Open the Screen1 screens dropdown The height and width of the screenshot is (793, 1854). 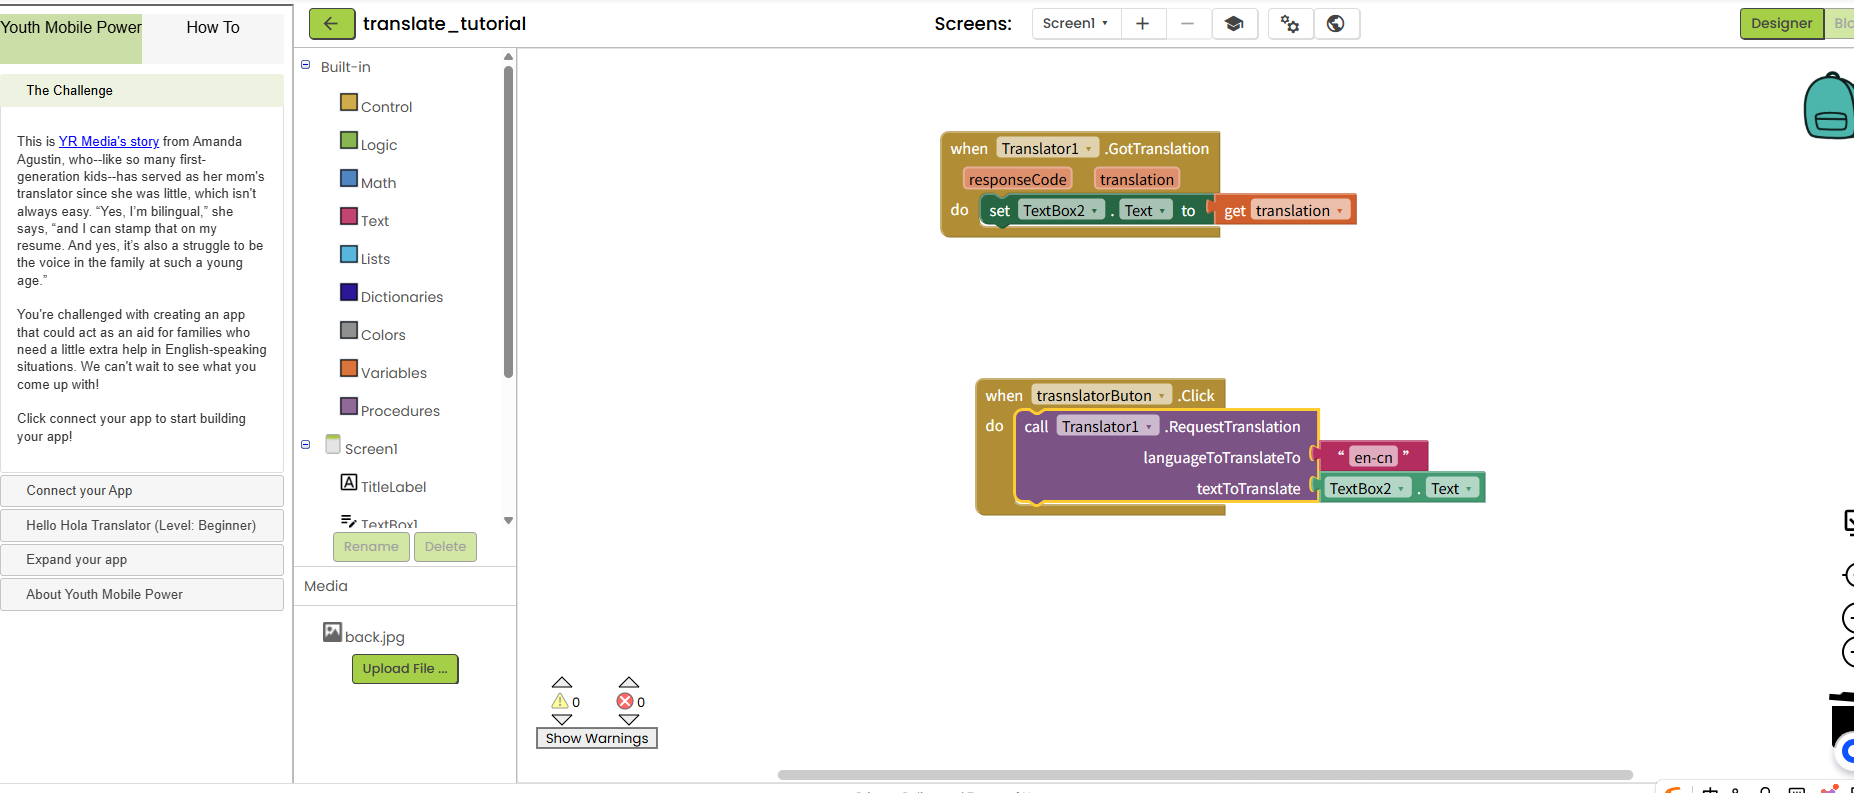coord(1076,24)
